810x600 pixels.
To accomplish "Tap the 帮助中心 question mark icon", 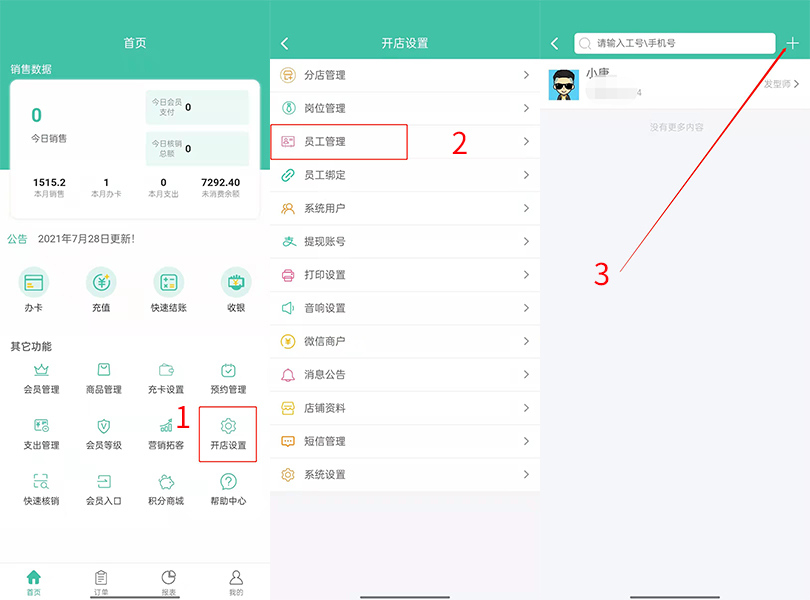I will 228,482.
